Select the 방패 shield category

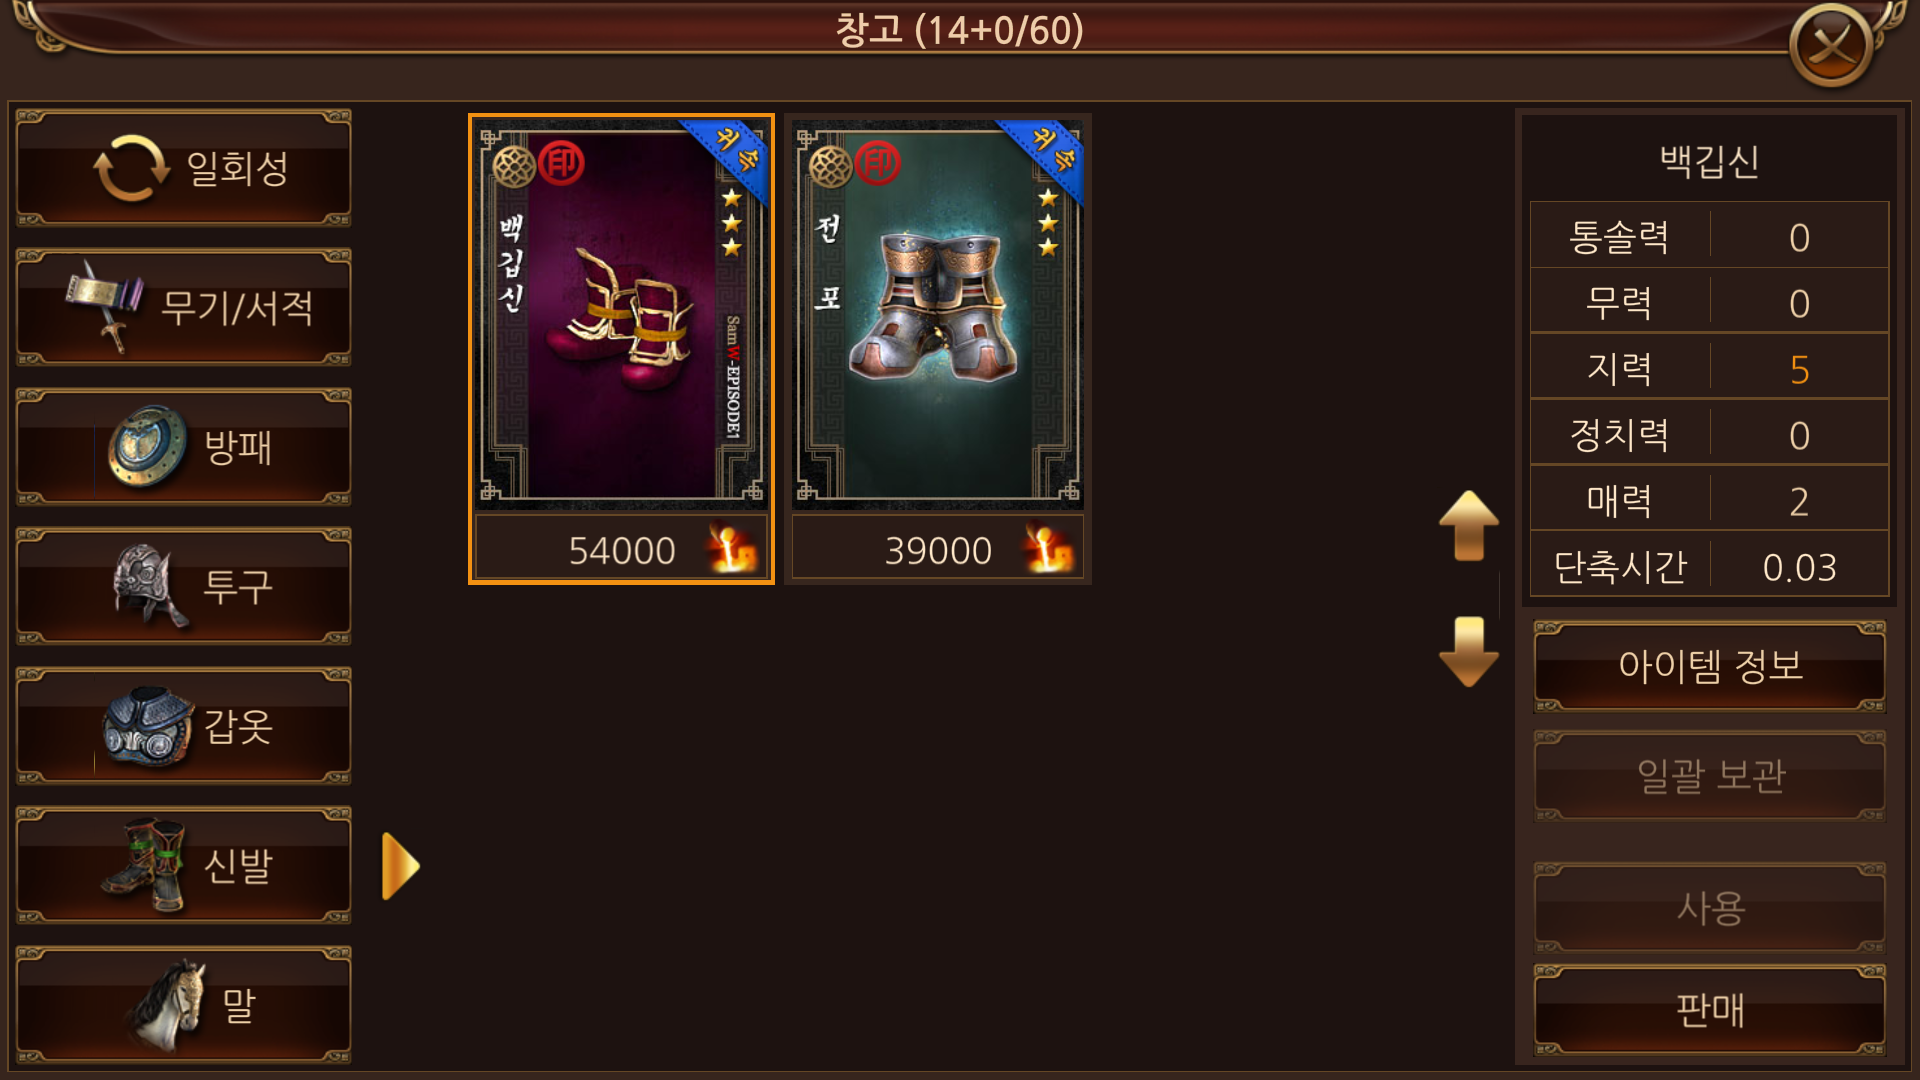coord(184,447)
